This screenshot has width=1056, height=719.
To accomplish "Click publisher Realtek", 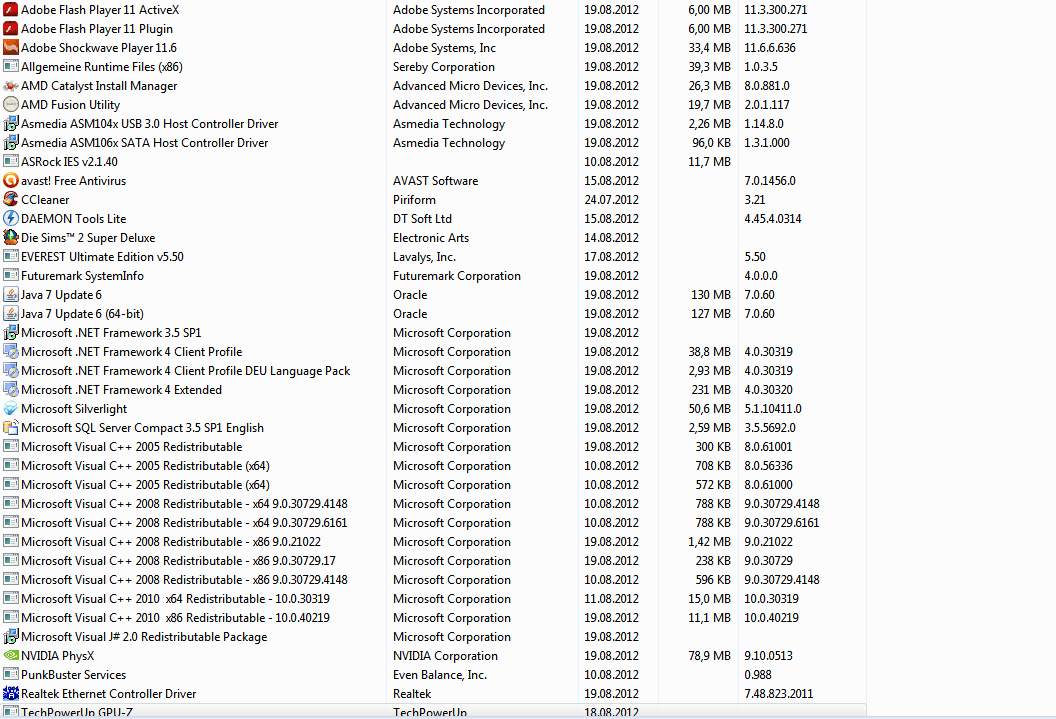I will [412, 693].
